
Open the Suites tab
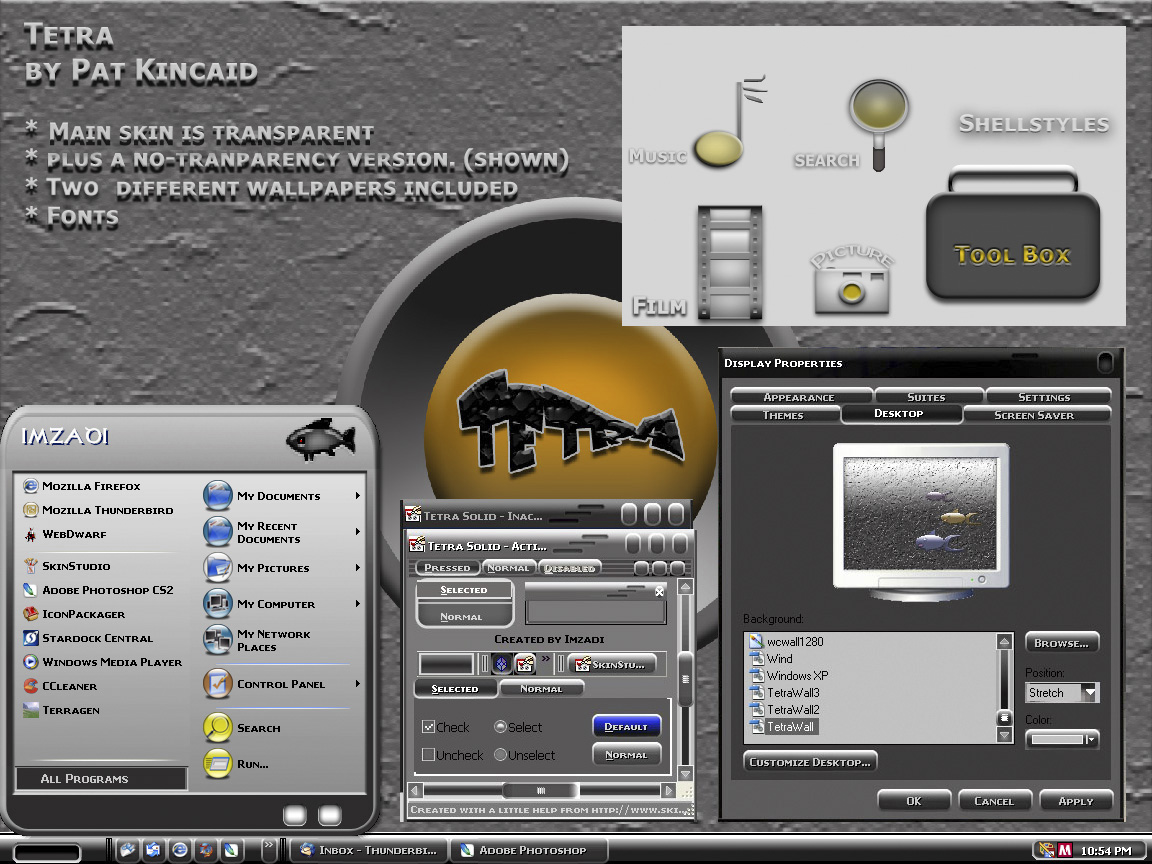click(928, 397)
